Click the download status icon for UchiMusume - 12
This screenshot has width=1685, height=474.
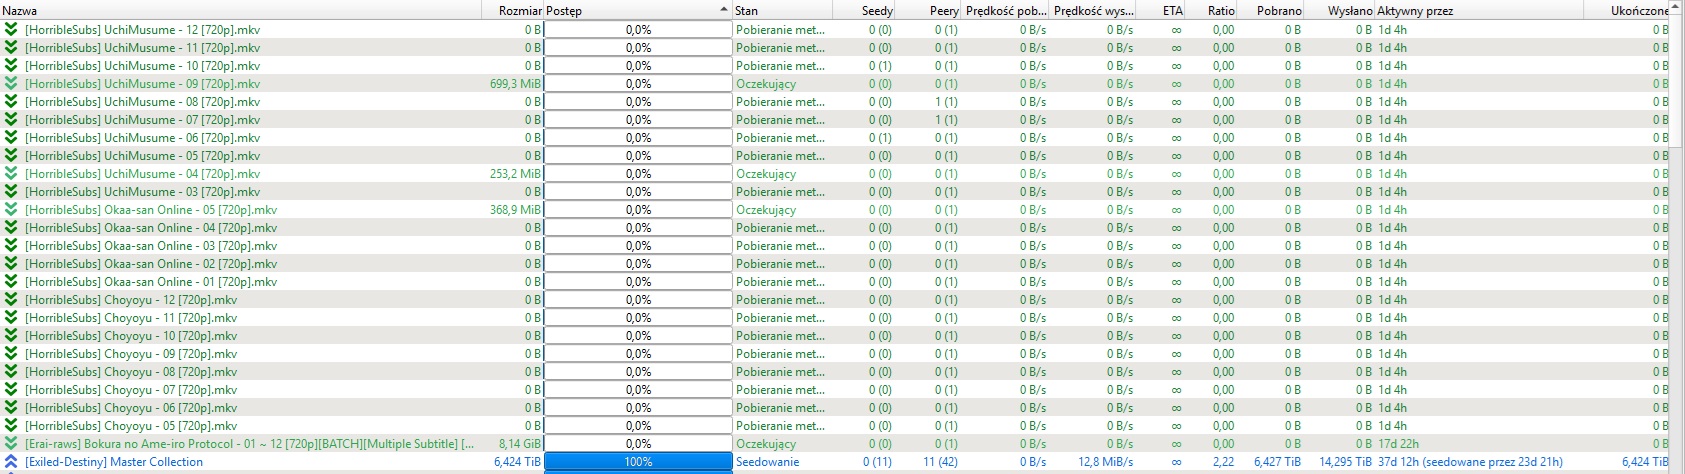pyautogui.click(x=11, y=30)
